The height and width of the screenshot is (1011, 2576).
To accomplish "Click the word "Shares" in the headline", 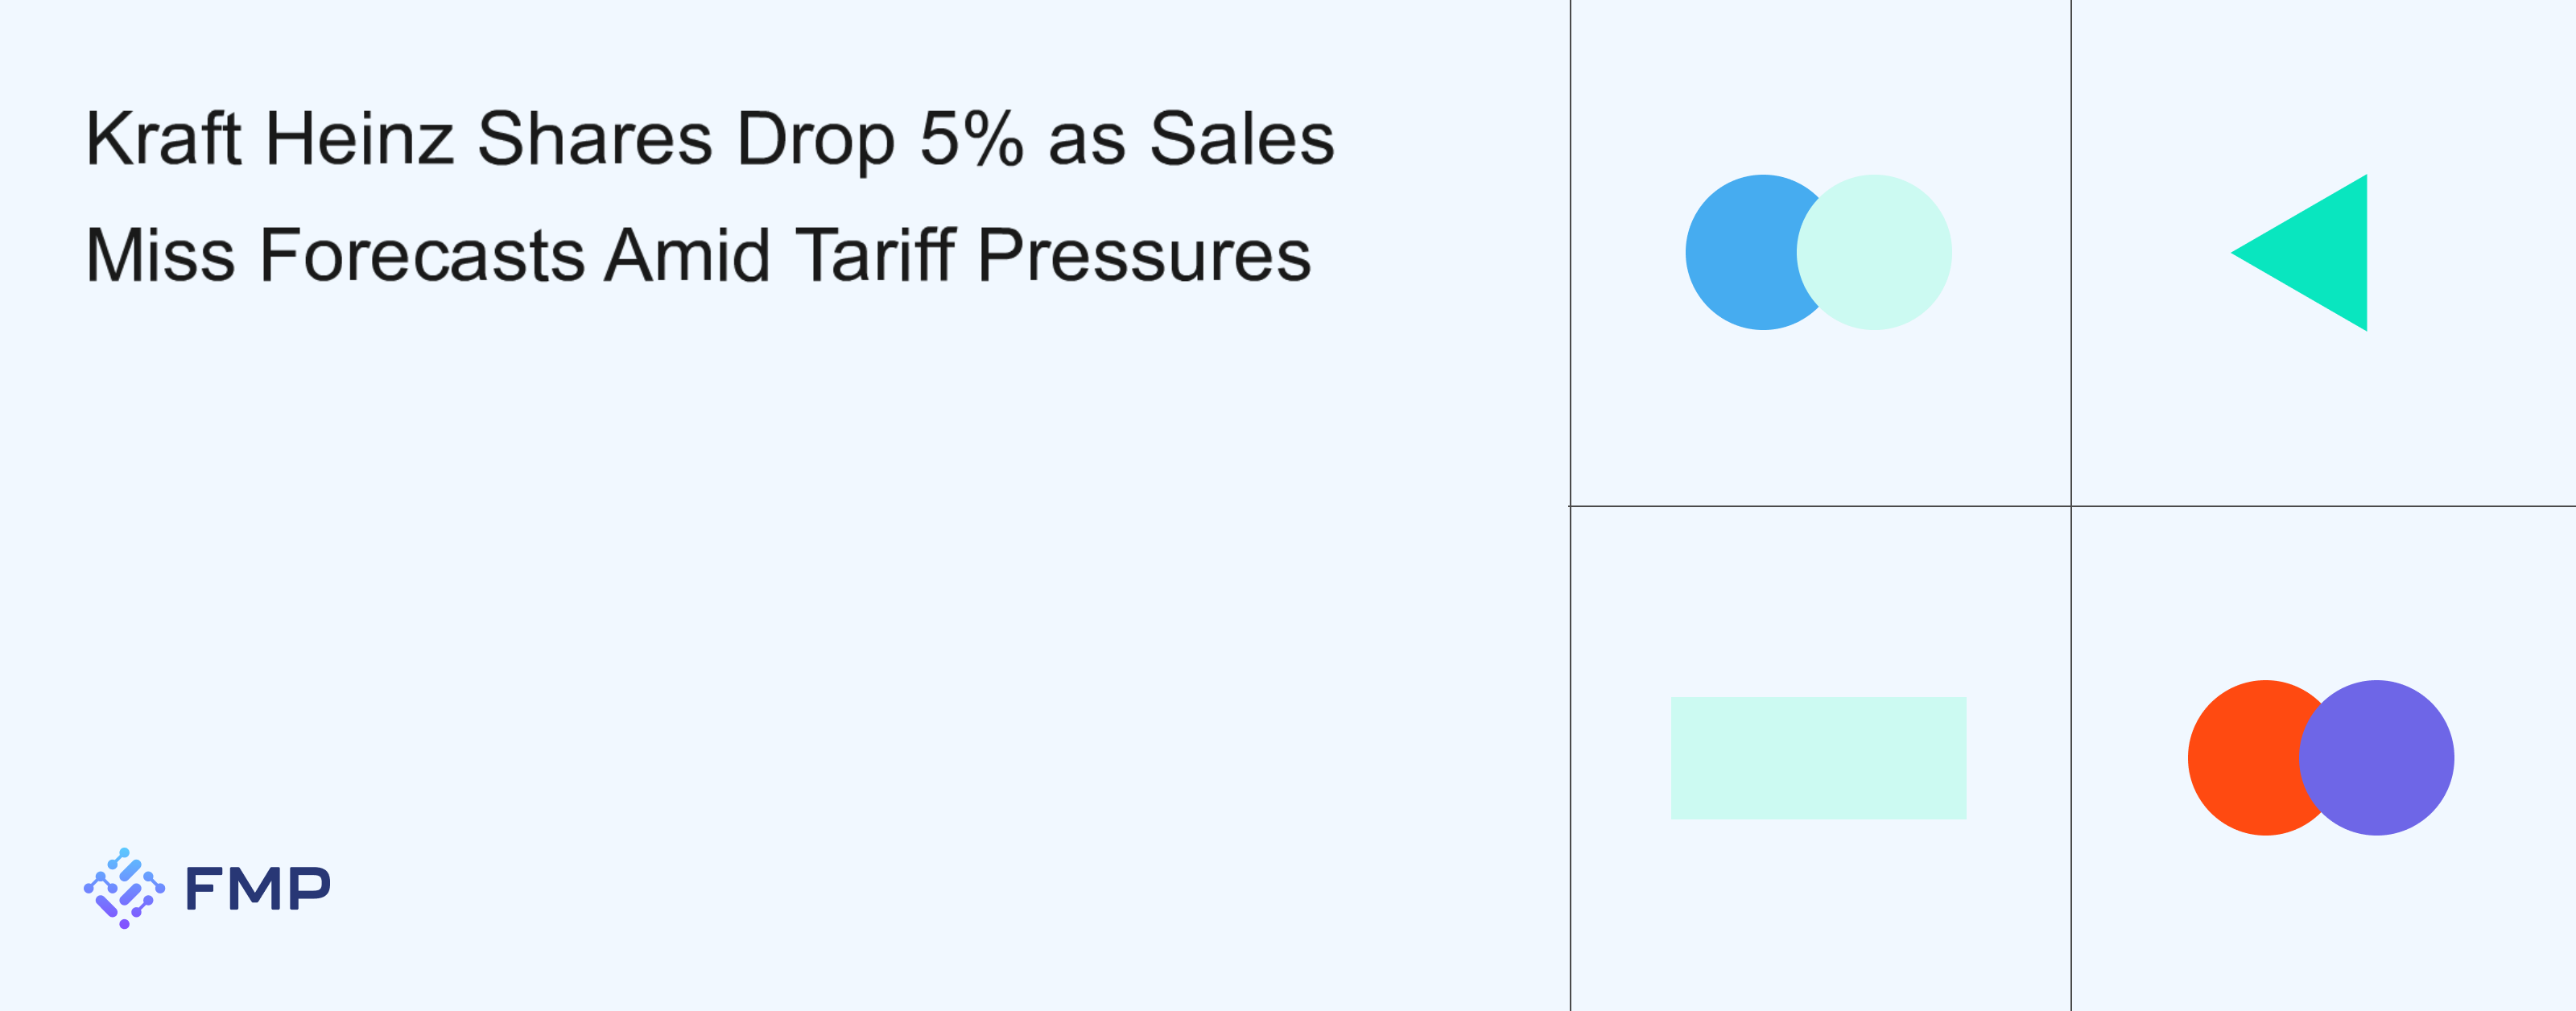I will (594, 139).
